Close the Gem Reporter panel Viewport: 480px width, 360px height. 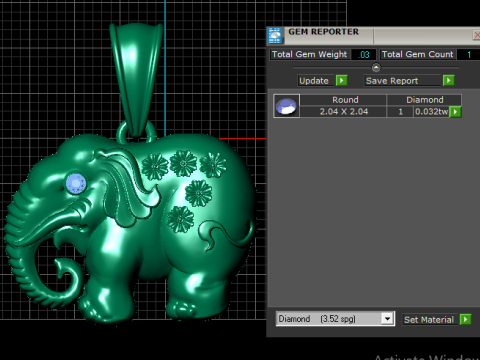tap(476, 35)
